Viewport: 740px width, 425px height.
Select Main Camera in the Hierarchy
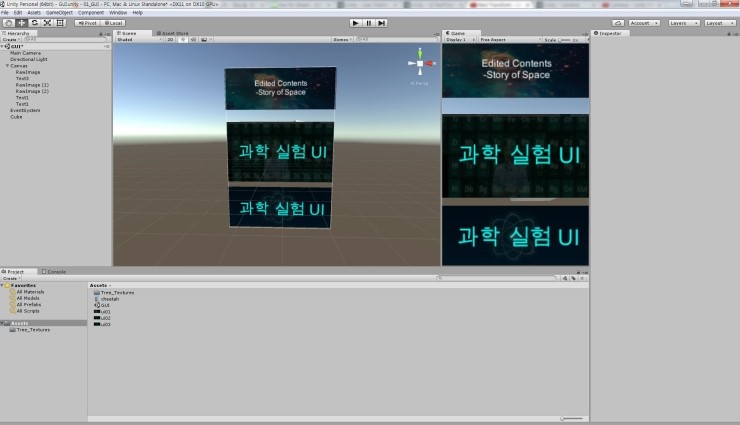(25, 53)
